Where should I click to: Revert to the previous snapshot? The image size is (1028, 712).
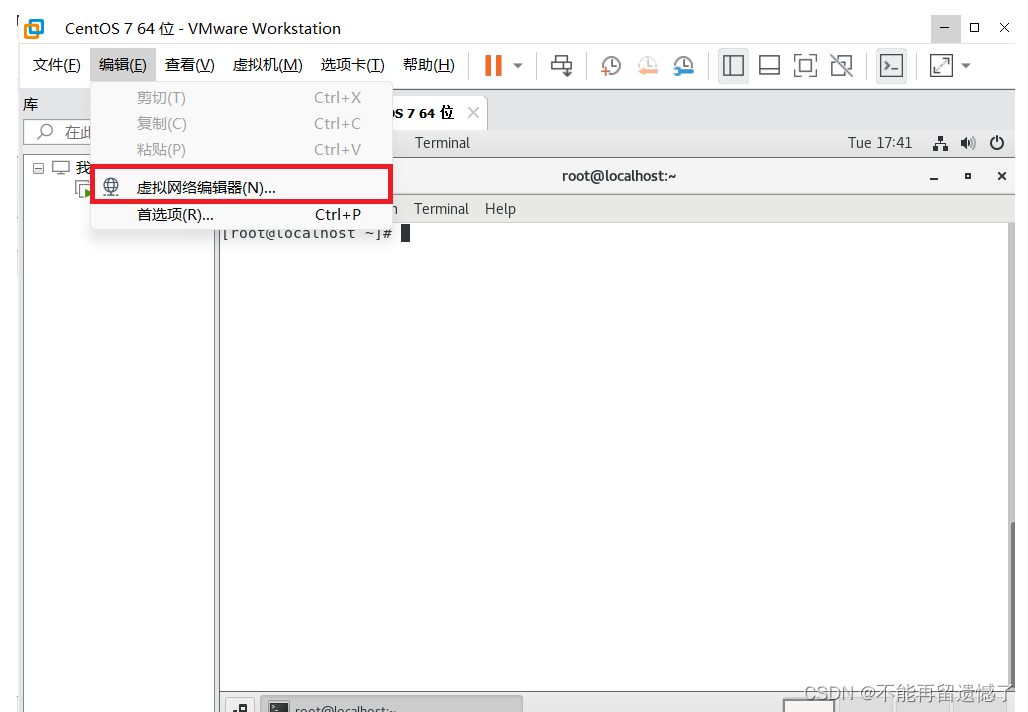click(x=647, y=66)
